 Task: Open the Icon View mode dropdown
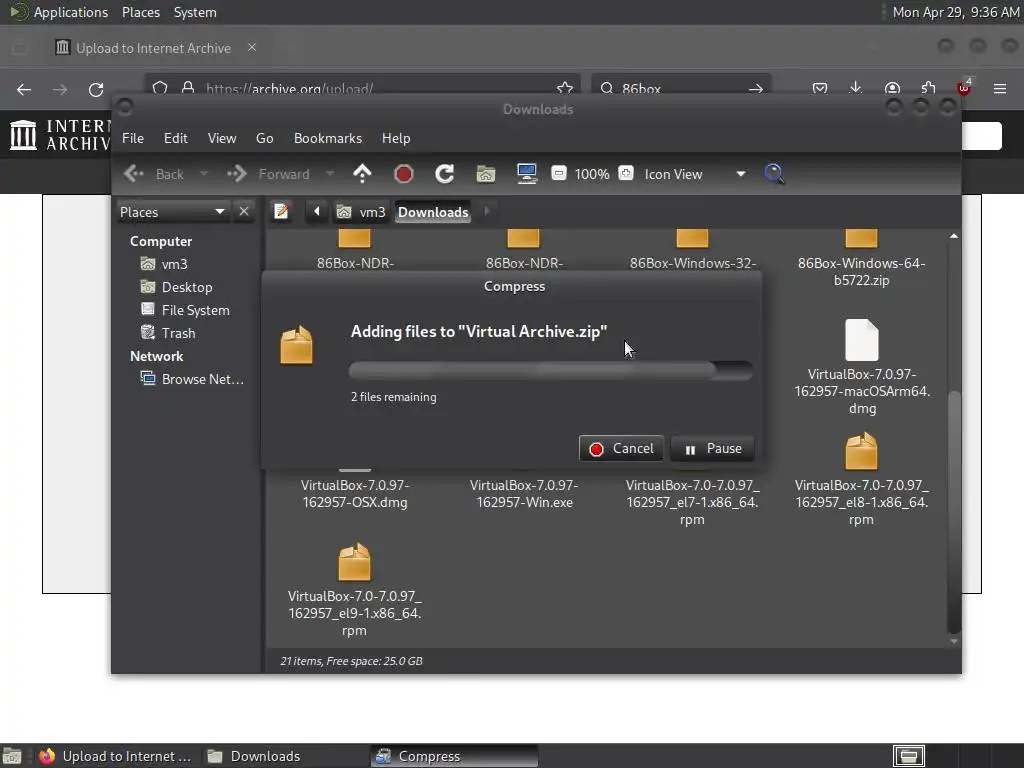[x=694, y=174]
